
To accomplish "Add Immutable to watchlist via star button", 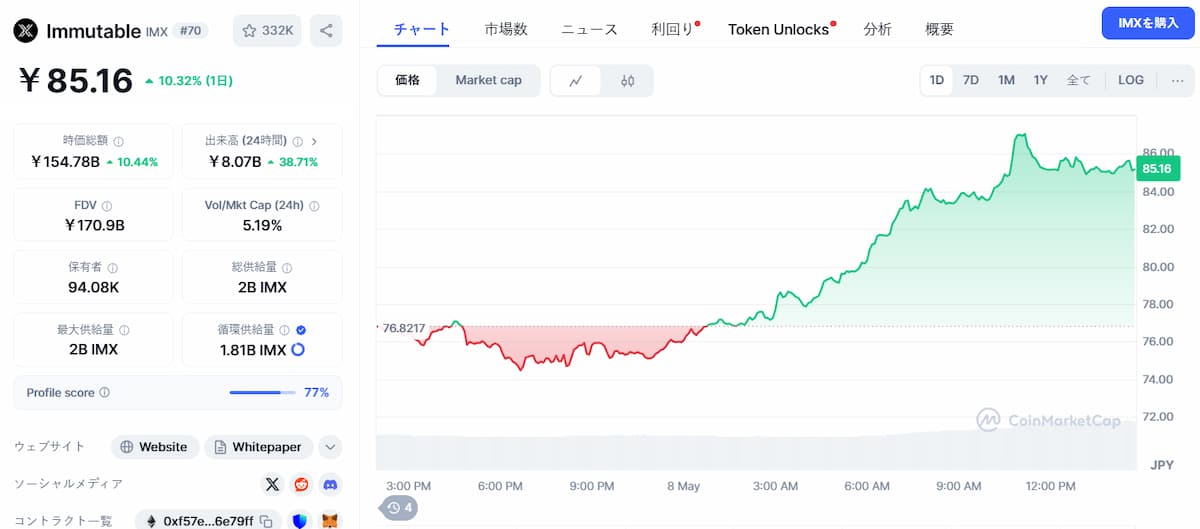I will tap(267, 31).
